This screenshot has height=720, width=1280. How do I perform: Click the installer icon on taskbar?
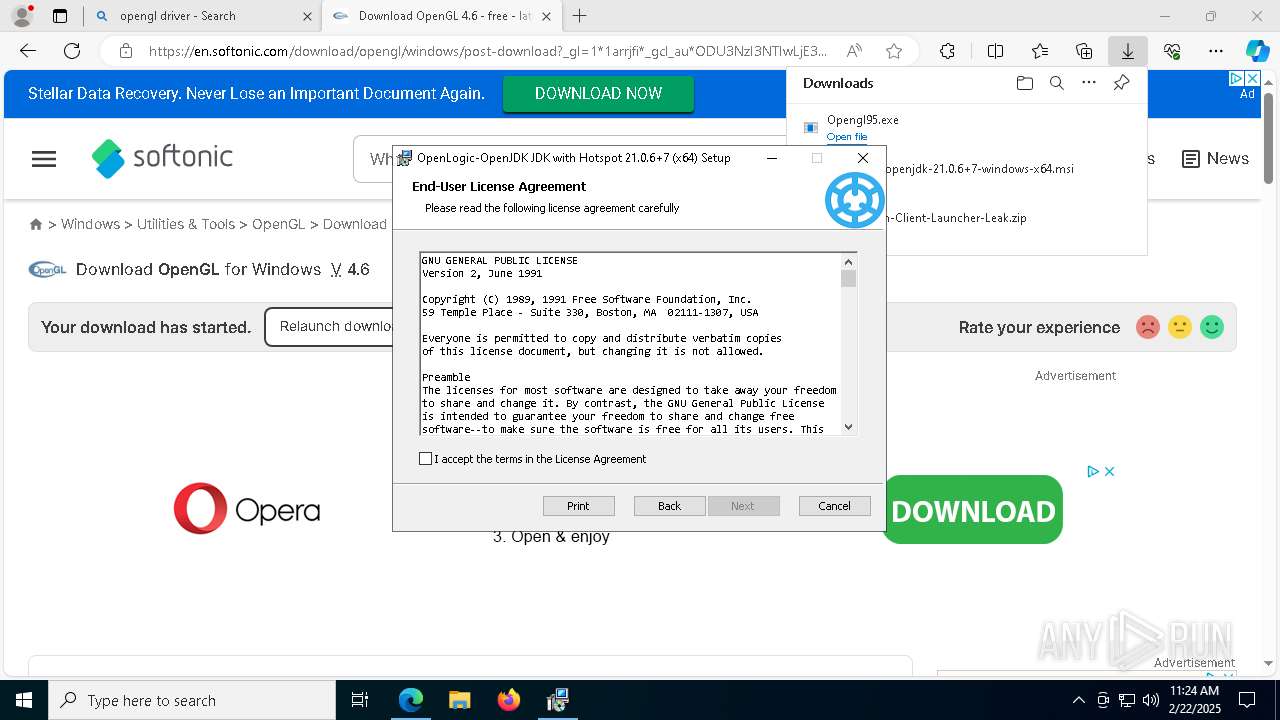coord(558,700)
